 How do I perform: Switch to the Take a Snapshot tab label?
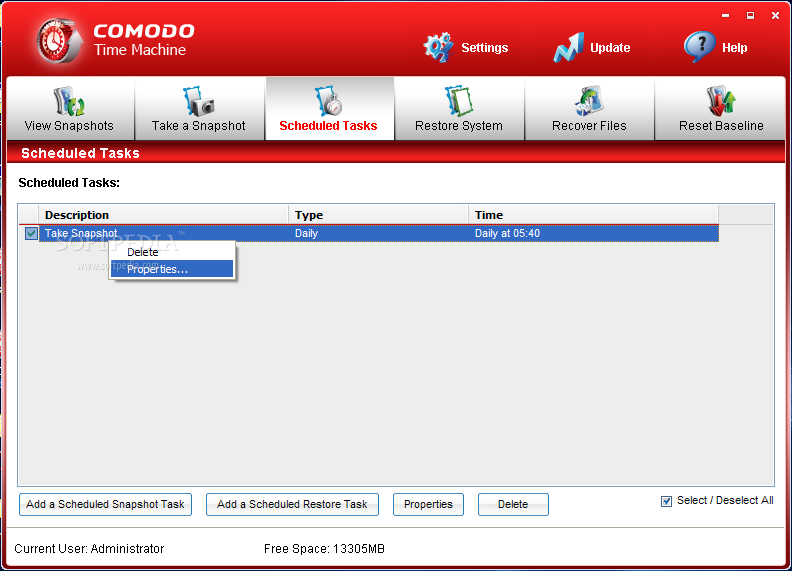(199, 126)
